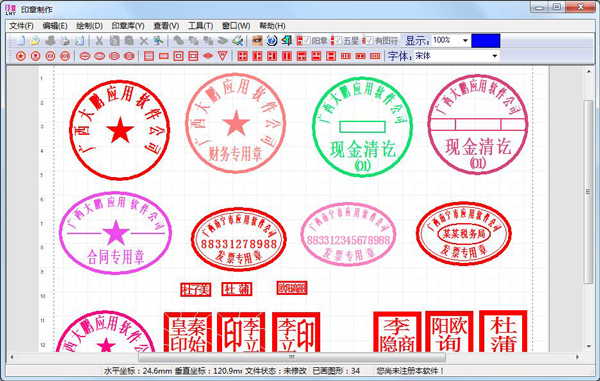The width and height of the screenshot is (600, 381).
Task: Open the 工具(T) menu
Action: tap(201, 26)
